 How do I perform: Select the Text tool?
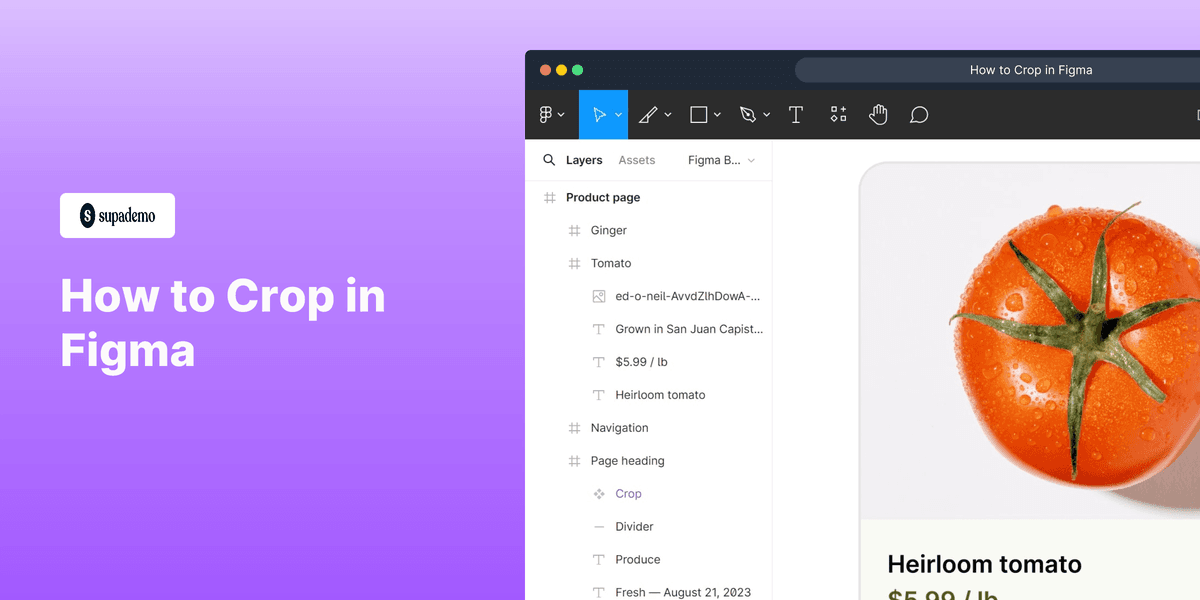(796, 114)
